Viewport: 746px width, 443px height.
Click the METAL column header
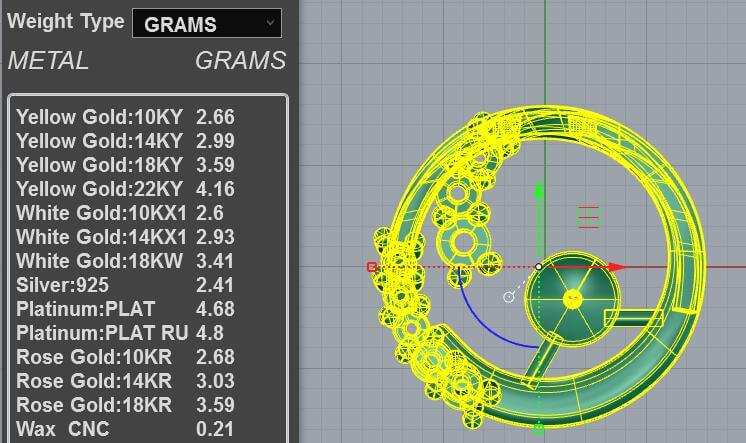pyautogui.click(x=48, y=61)
